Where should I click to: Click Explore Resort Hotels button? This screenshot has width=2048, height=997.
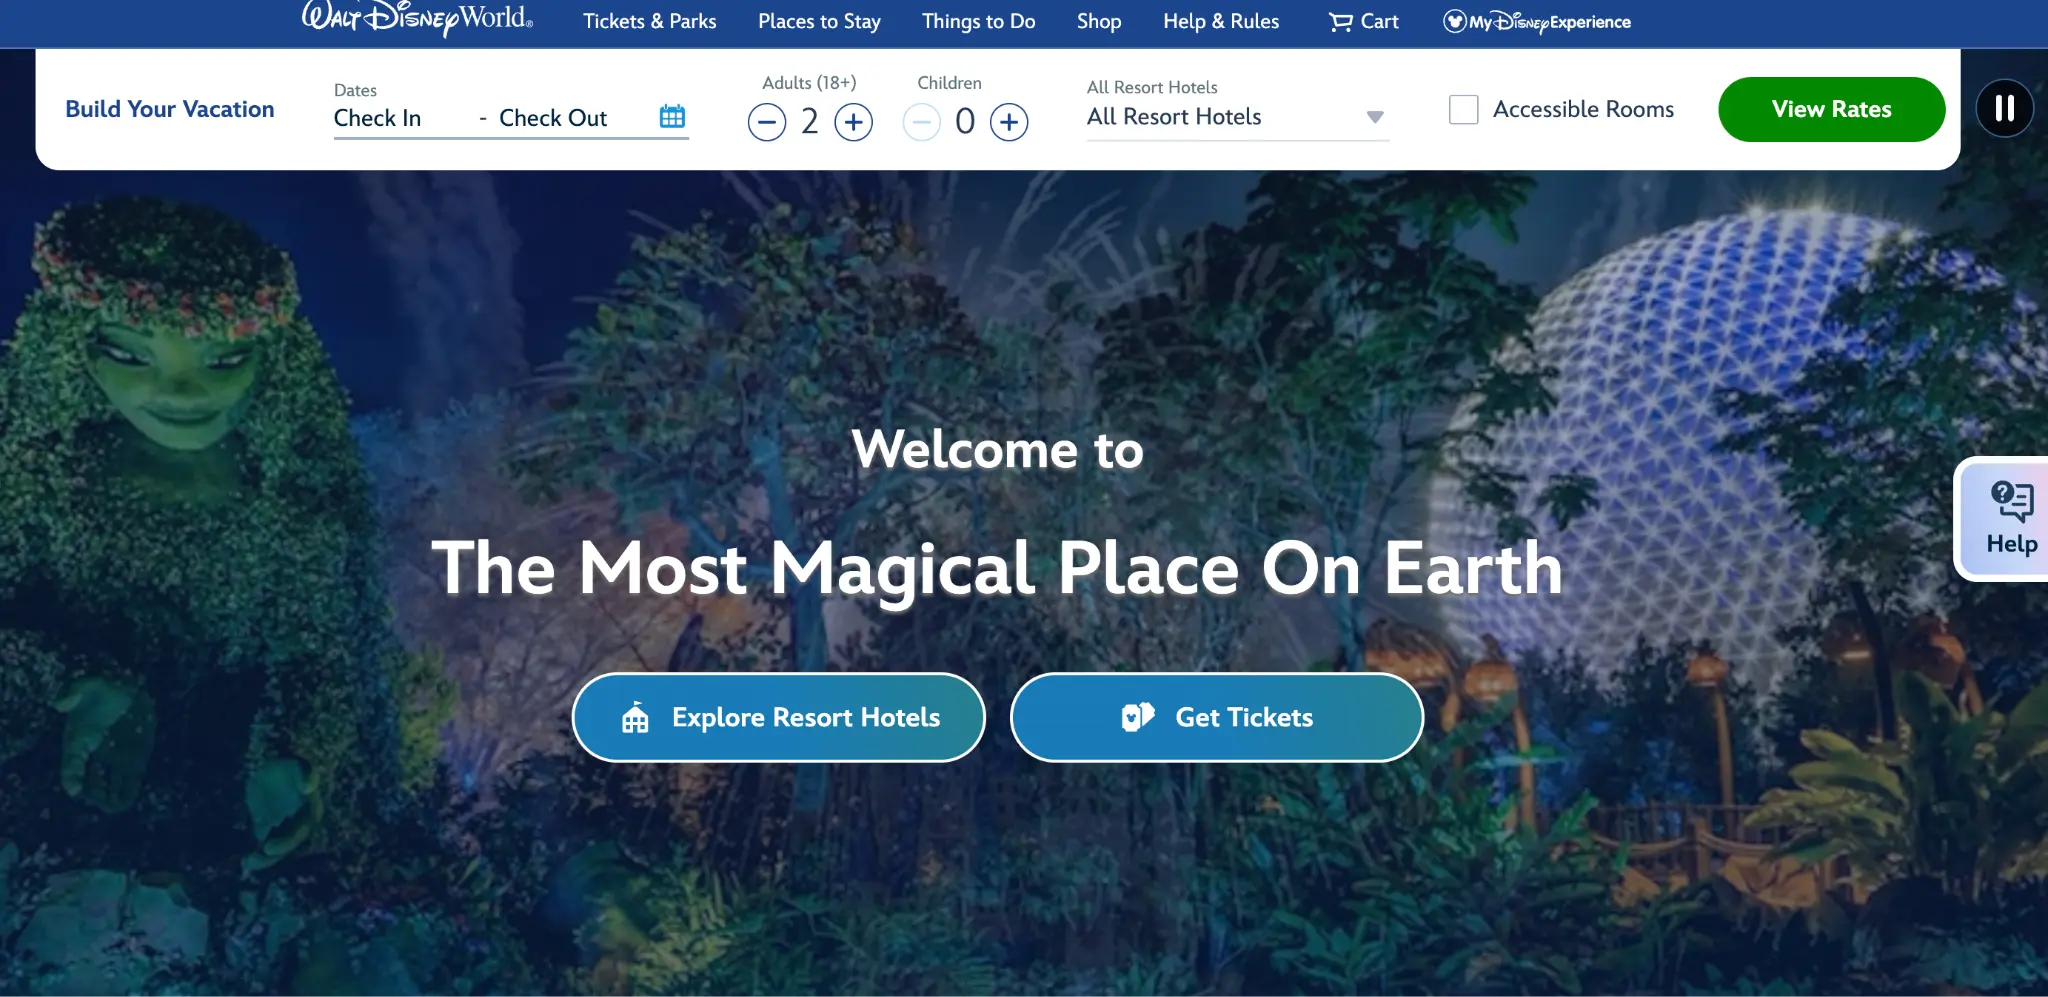pos(778,717)
